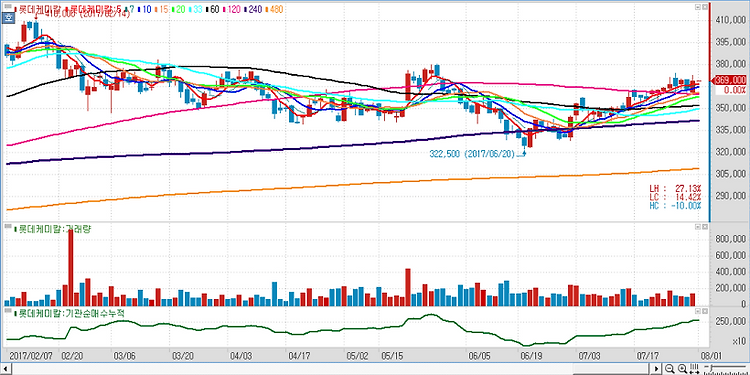Click the 05/15 date axis label

coord(392,356)
